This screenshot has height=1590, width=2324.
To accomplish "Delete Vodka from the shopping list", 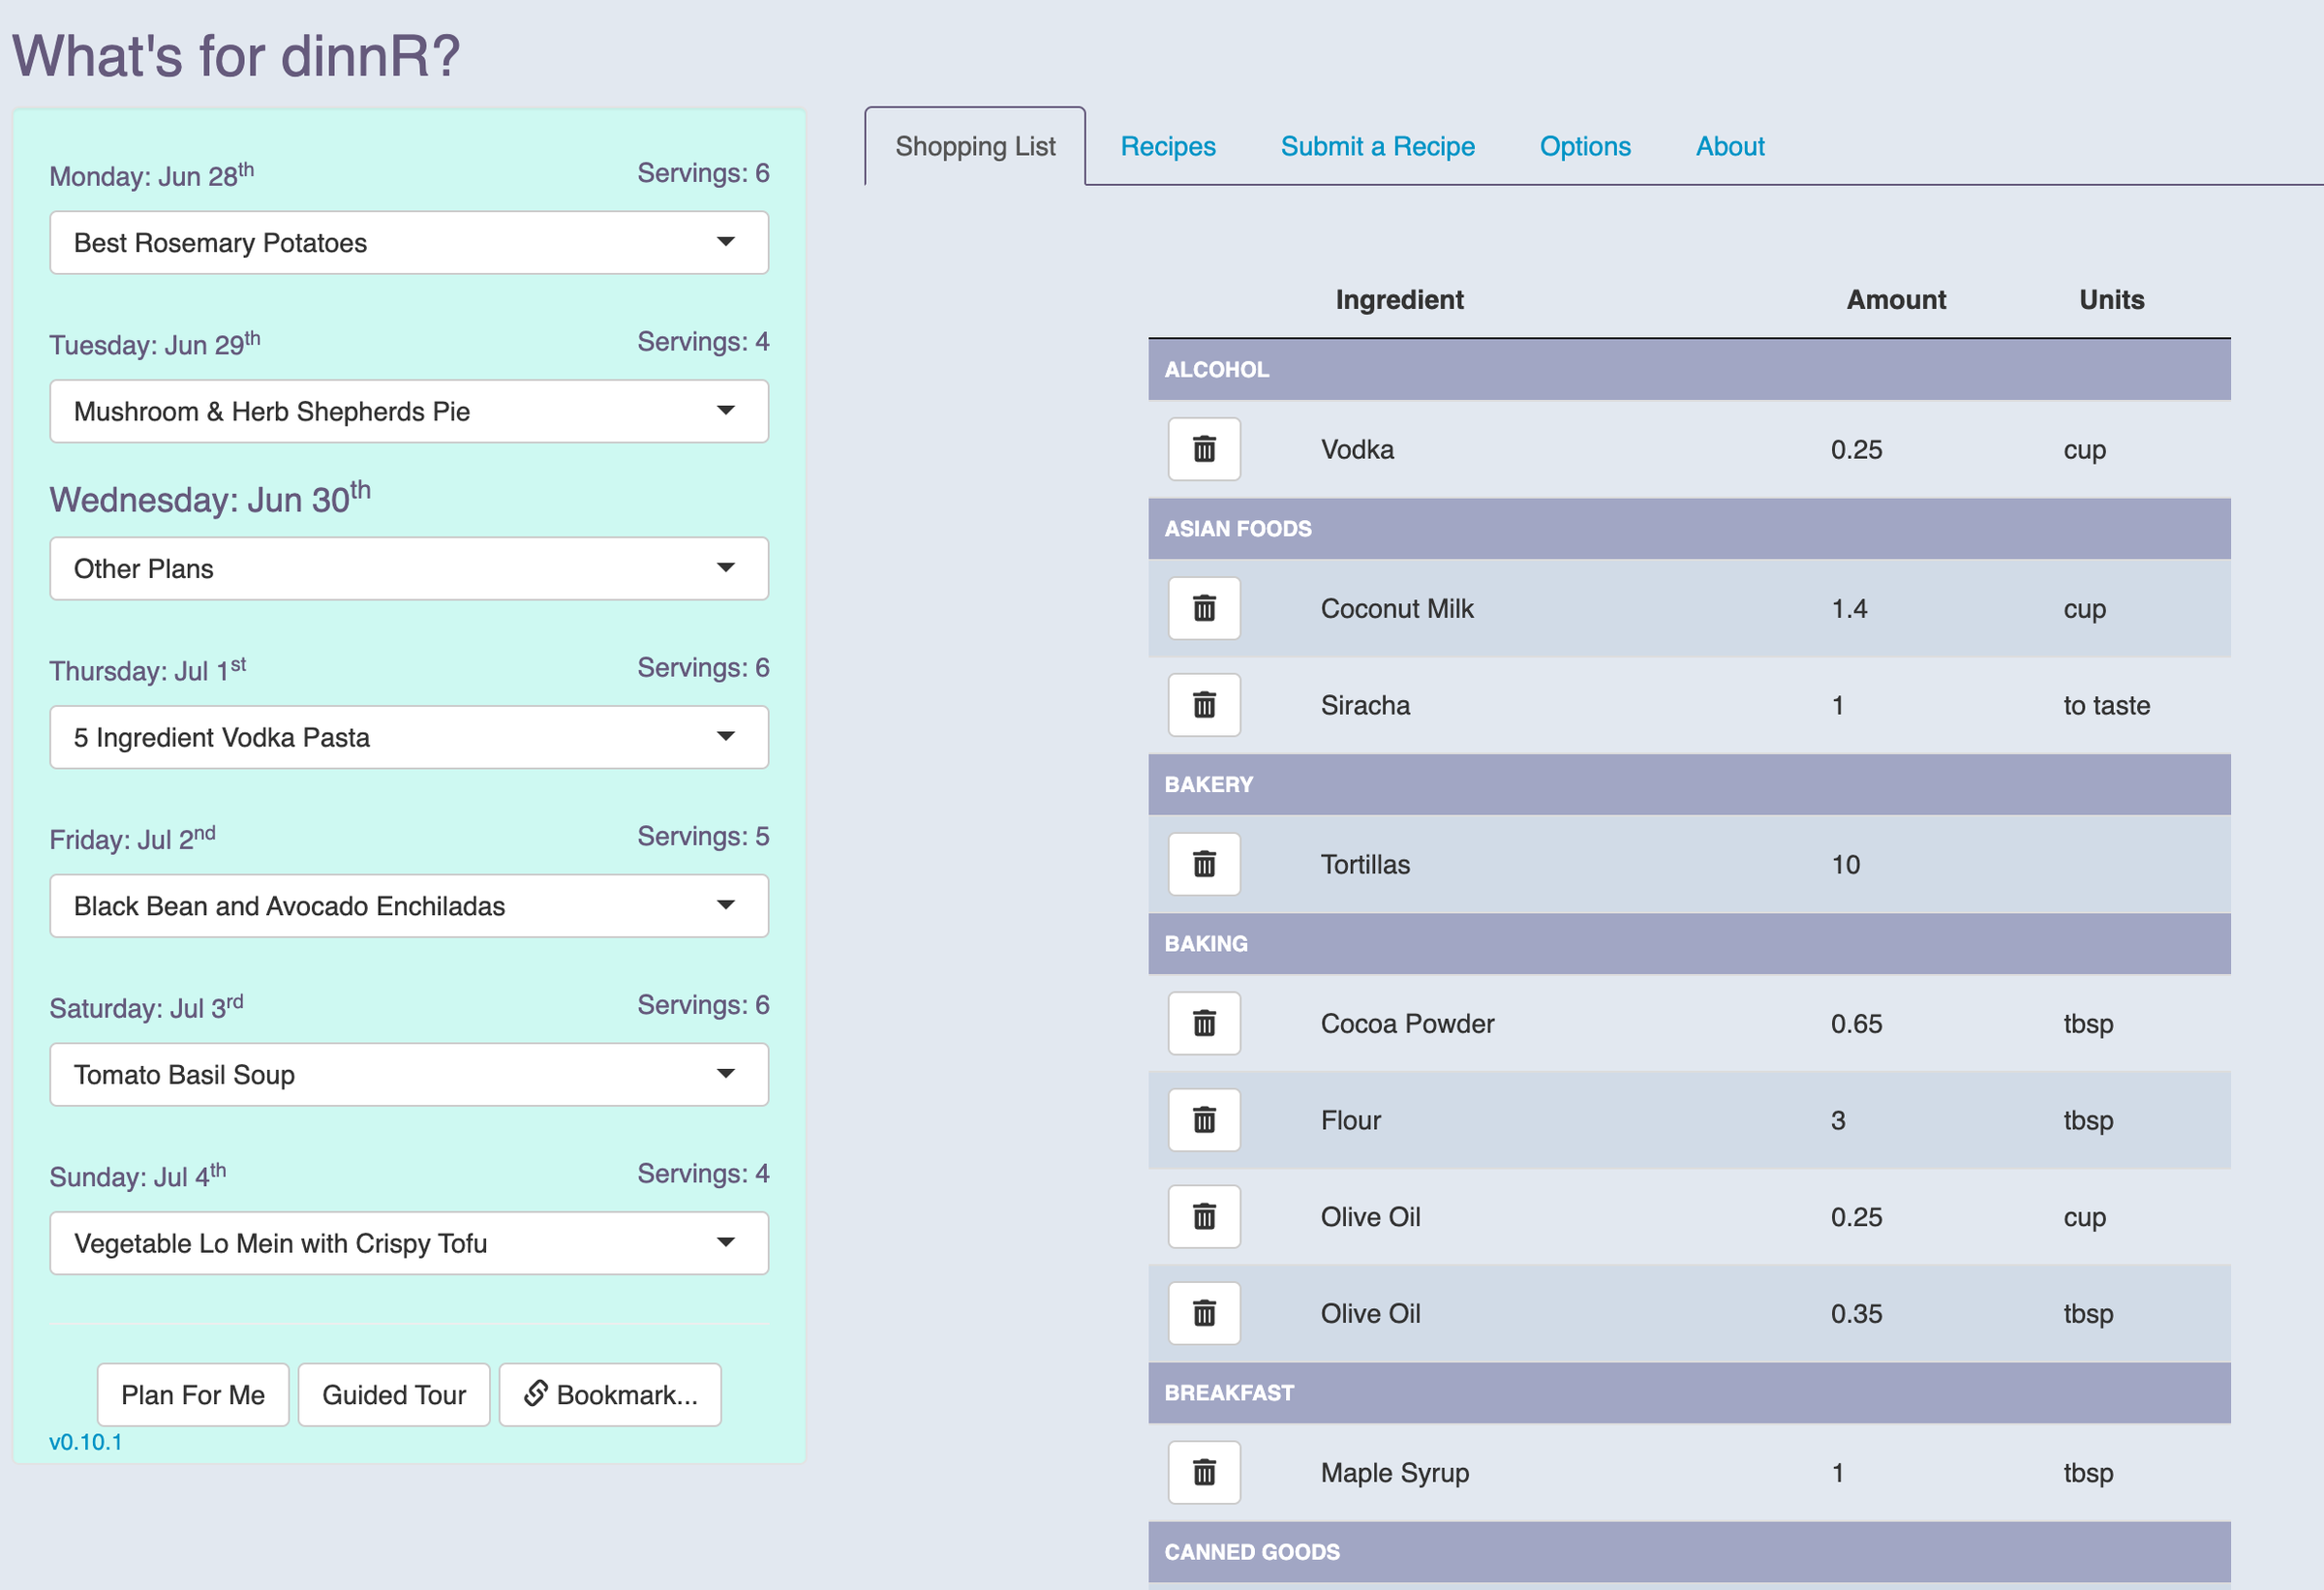I will click(1204, 449).
